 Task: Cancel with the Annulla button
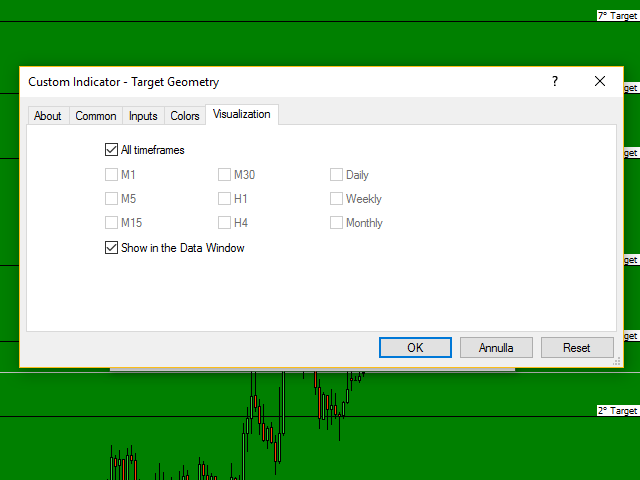496,348
